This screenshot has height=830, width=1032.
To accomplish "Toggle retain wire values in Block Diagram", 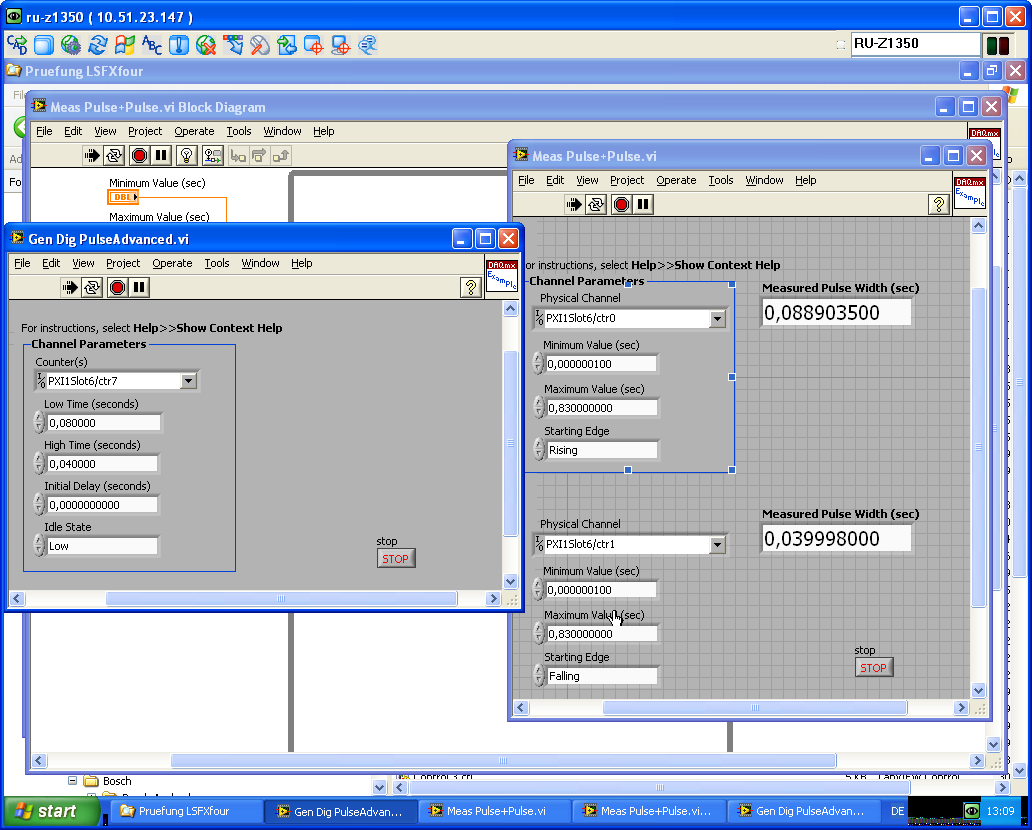I will coord(213,155).
